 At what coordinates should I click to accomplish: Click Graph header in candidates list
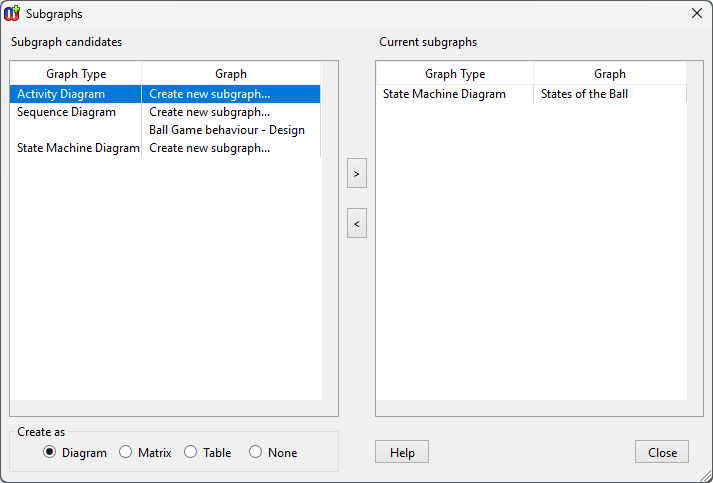pos(231,74)
